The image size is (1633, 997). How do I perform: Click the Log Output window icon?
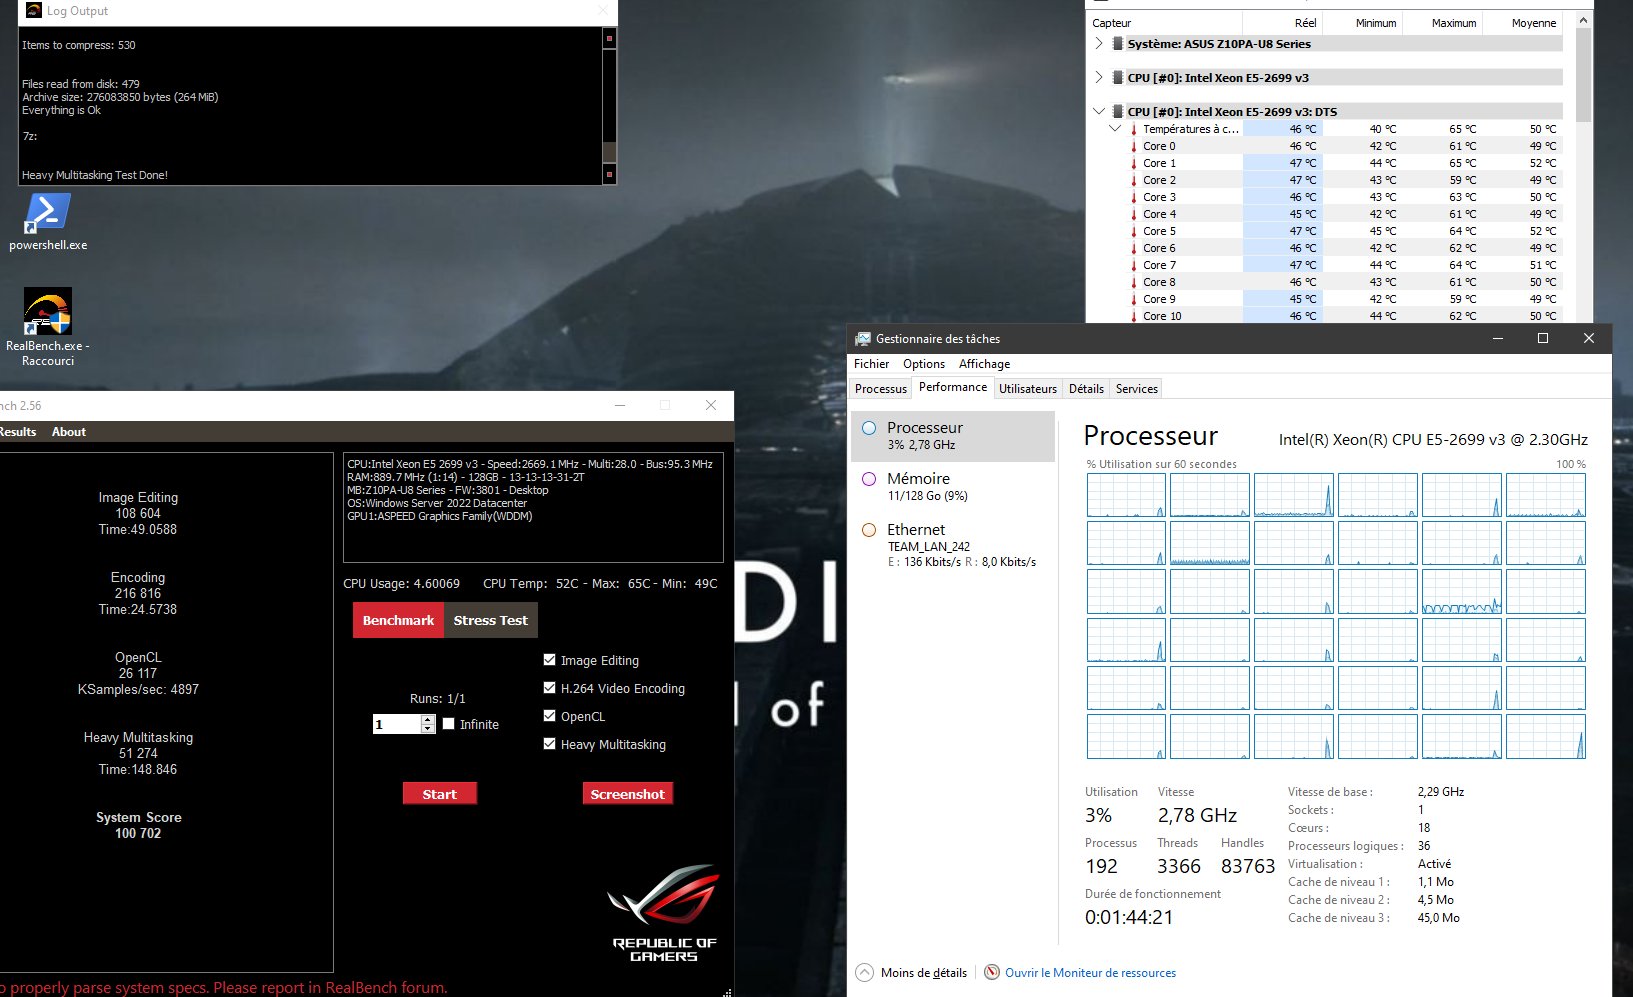34,11
